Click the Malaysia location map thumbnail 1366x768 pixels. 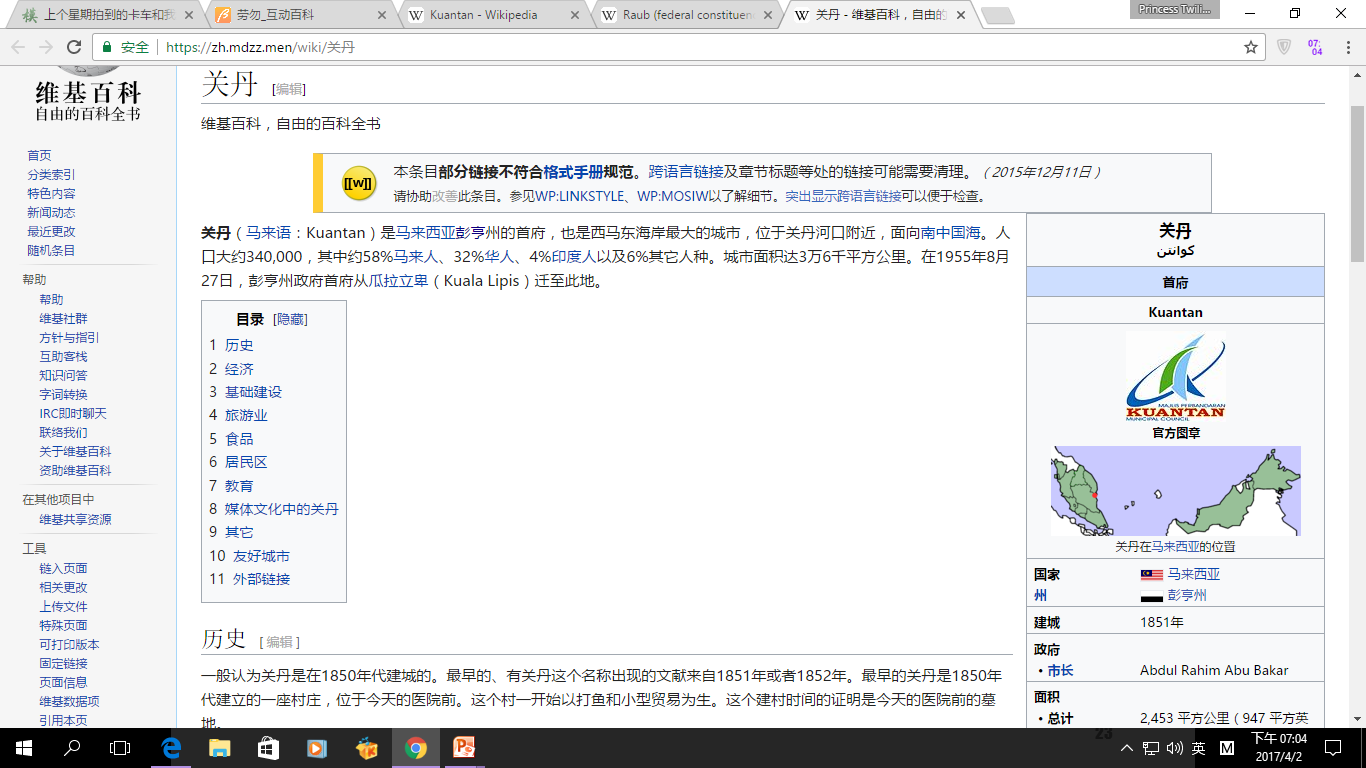pyautogui.click(x=1175, y=491)
